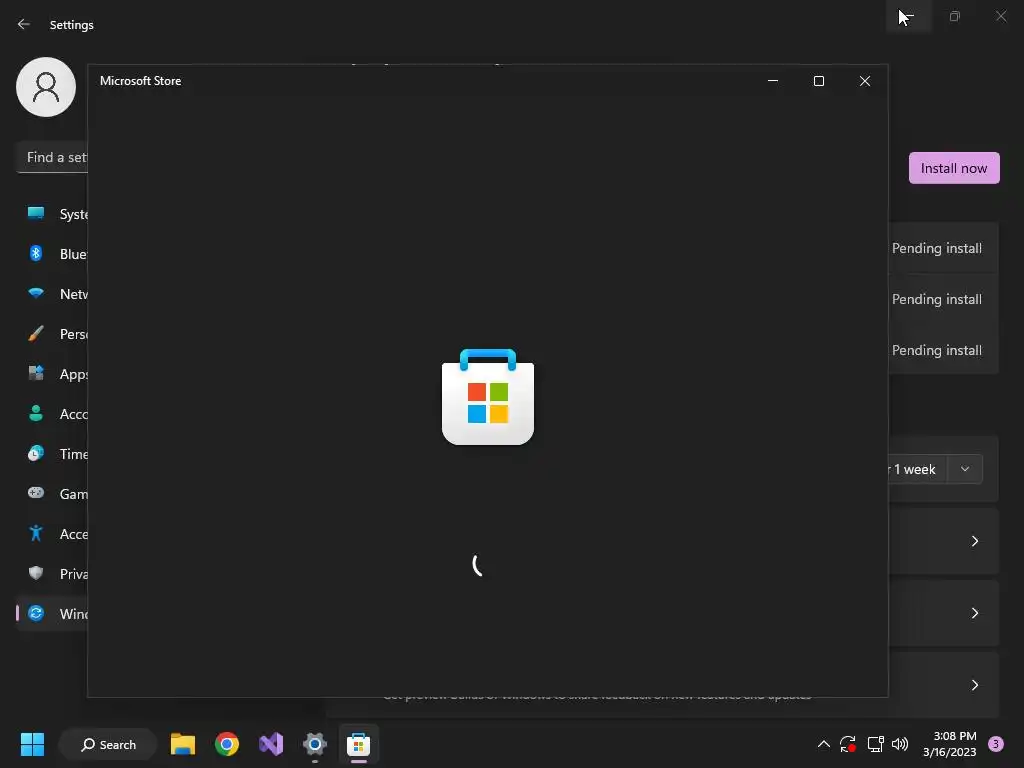Click the user profile avatar in Settings
This screenshot has height=768, width=1024.
coord(46,87)
